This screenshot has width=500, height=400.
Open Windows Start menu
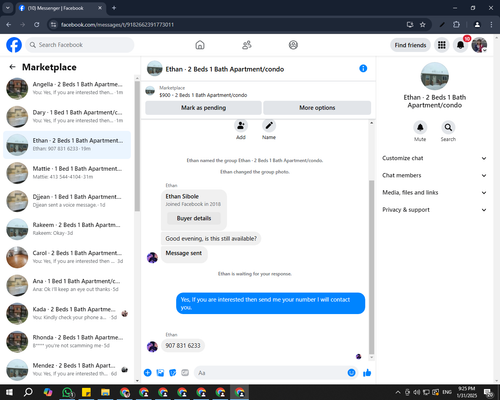(x=9, y=392)
